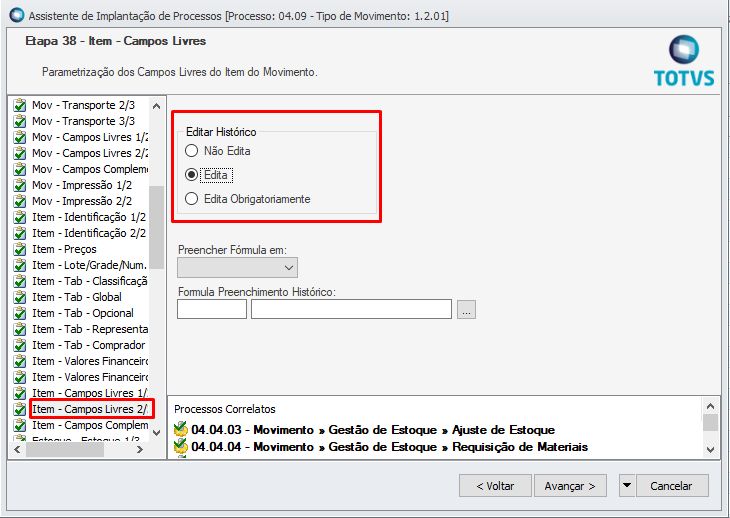Open the dropdown arrow next to Cancelar
The width and height of the screenshot is (730, 518).
click(627, 486)
